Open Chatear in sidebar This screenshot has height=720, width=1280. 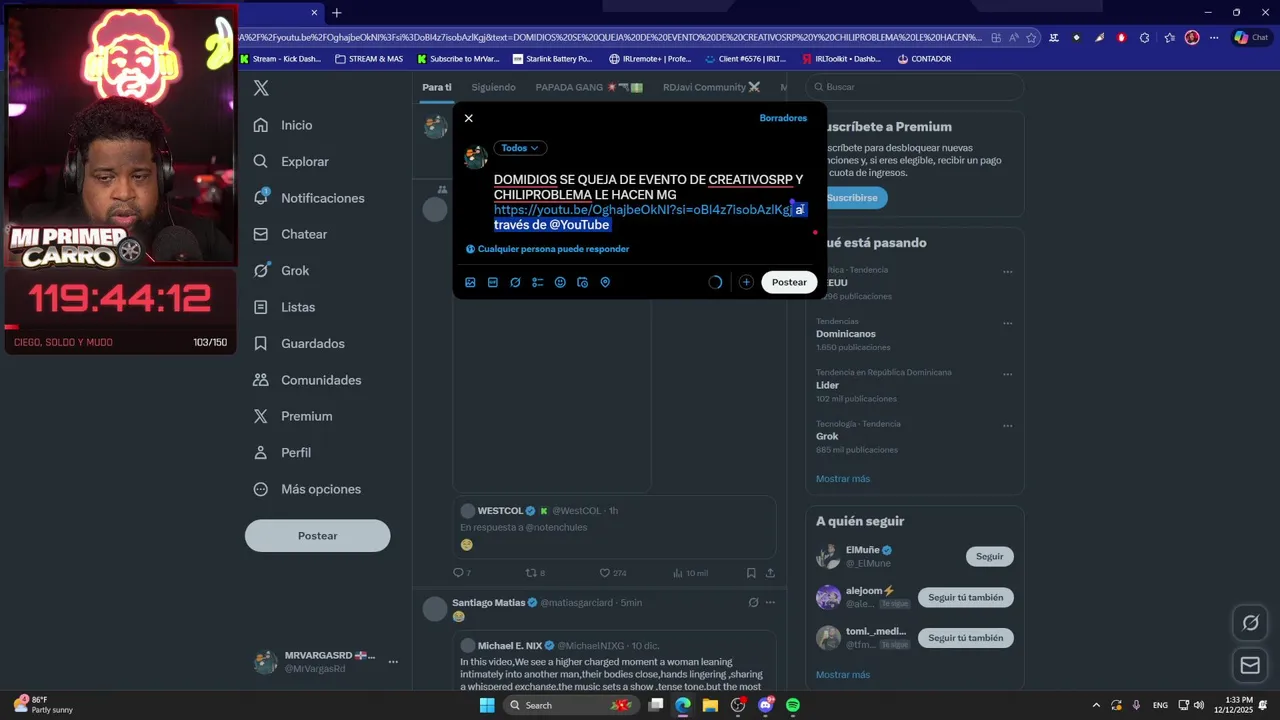coord(291,234)
